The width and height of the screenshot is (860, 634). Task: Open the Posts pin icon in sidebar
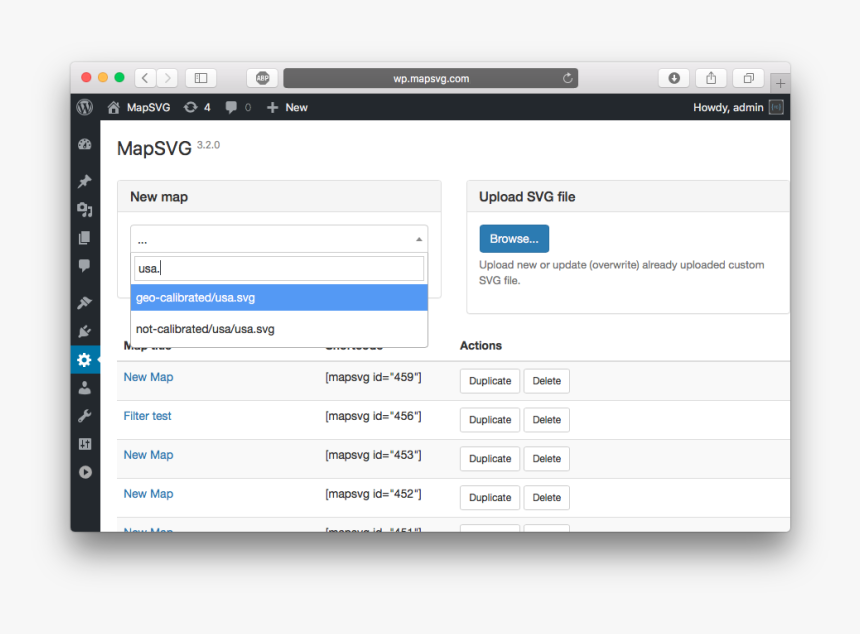(84, 182)
